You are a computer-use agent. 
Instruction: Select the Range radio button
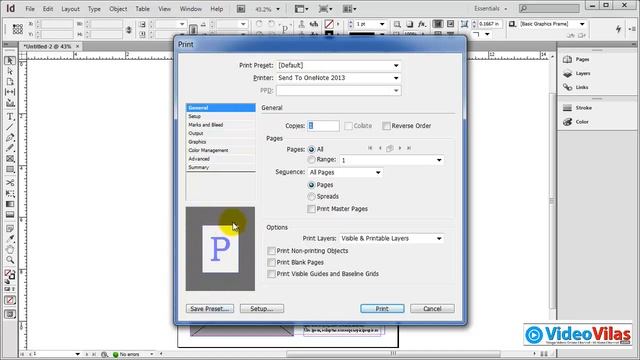coord(311,160)
